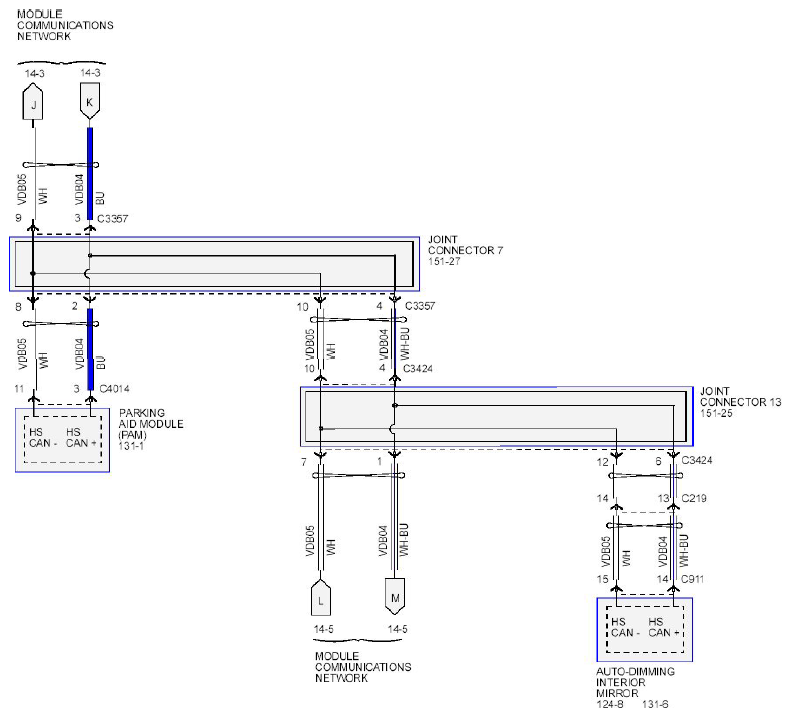Click the bottom Module Communications Network label
Viewport: 791px width, 717px height.
coord(363,666)
